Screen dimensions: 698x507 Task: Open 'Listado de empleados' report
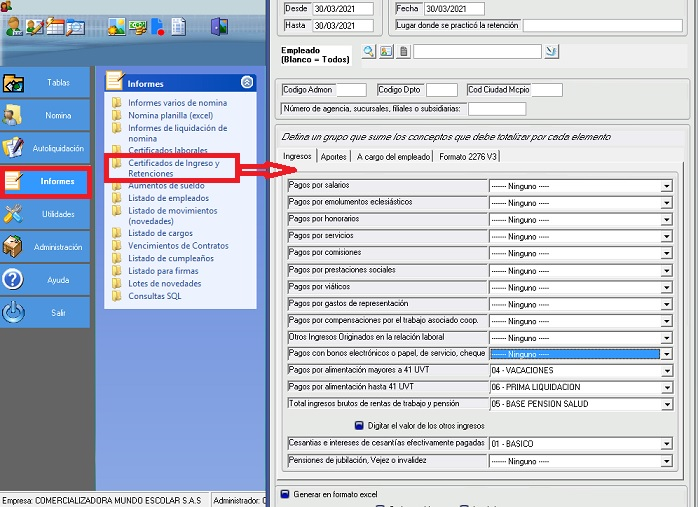coord(168,198)
